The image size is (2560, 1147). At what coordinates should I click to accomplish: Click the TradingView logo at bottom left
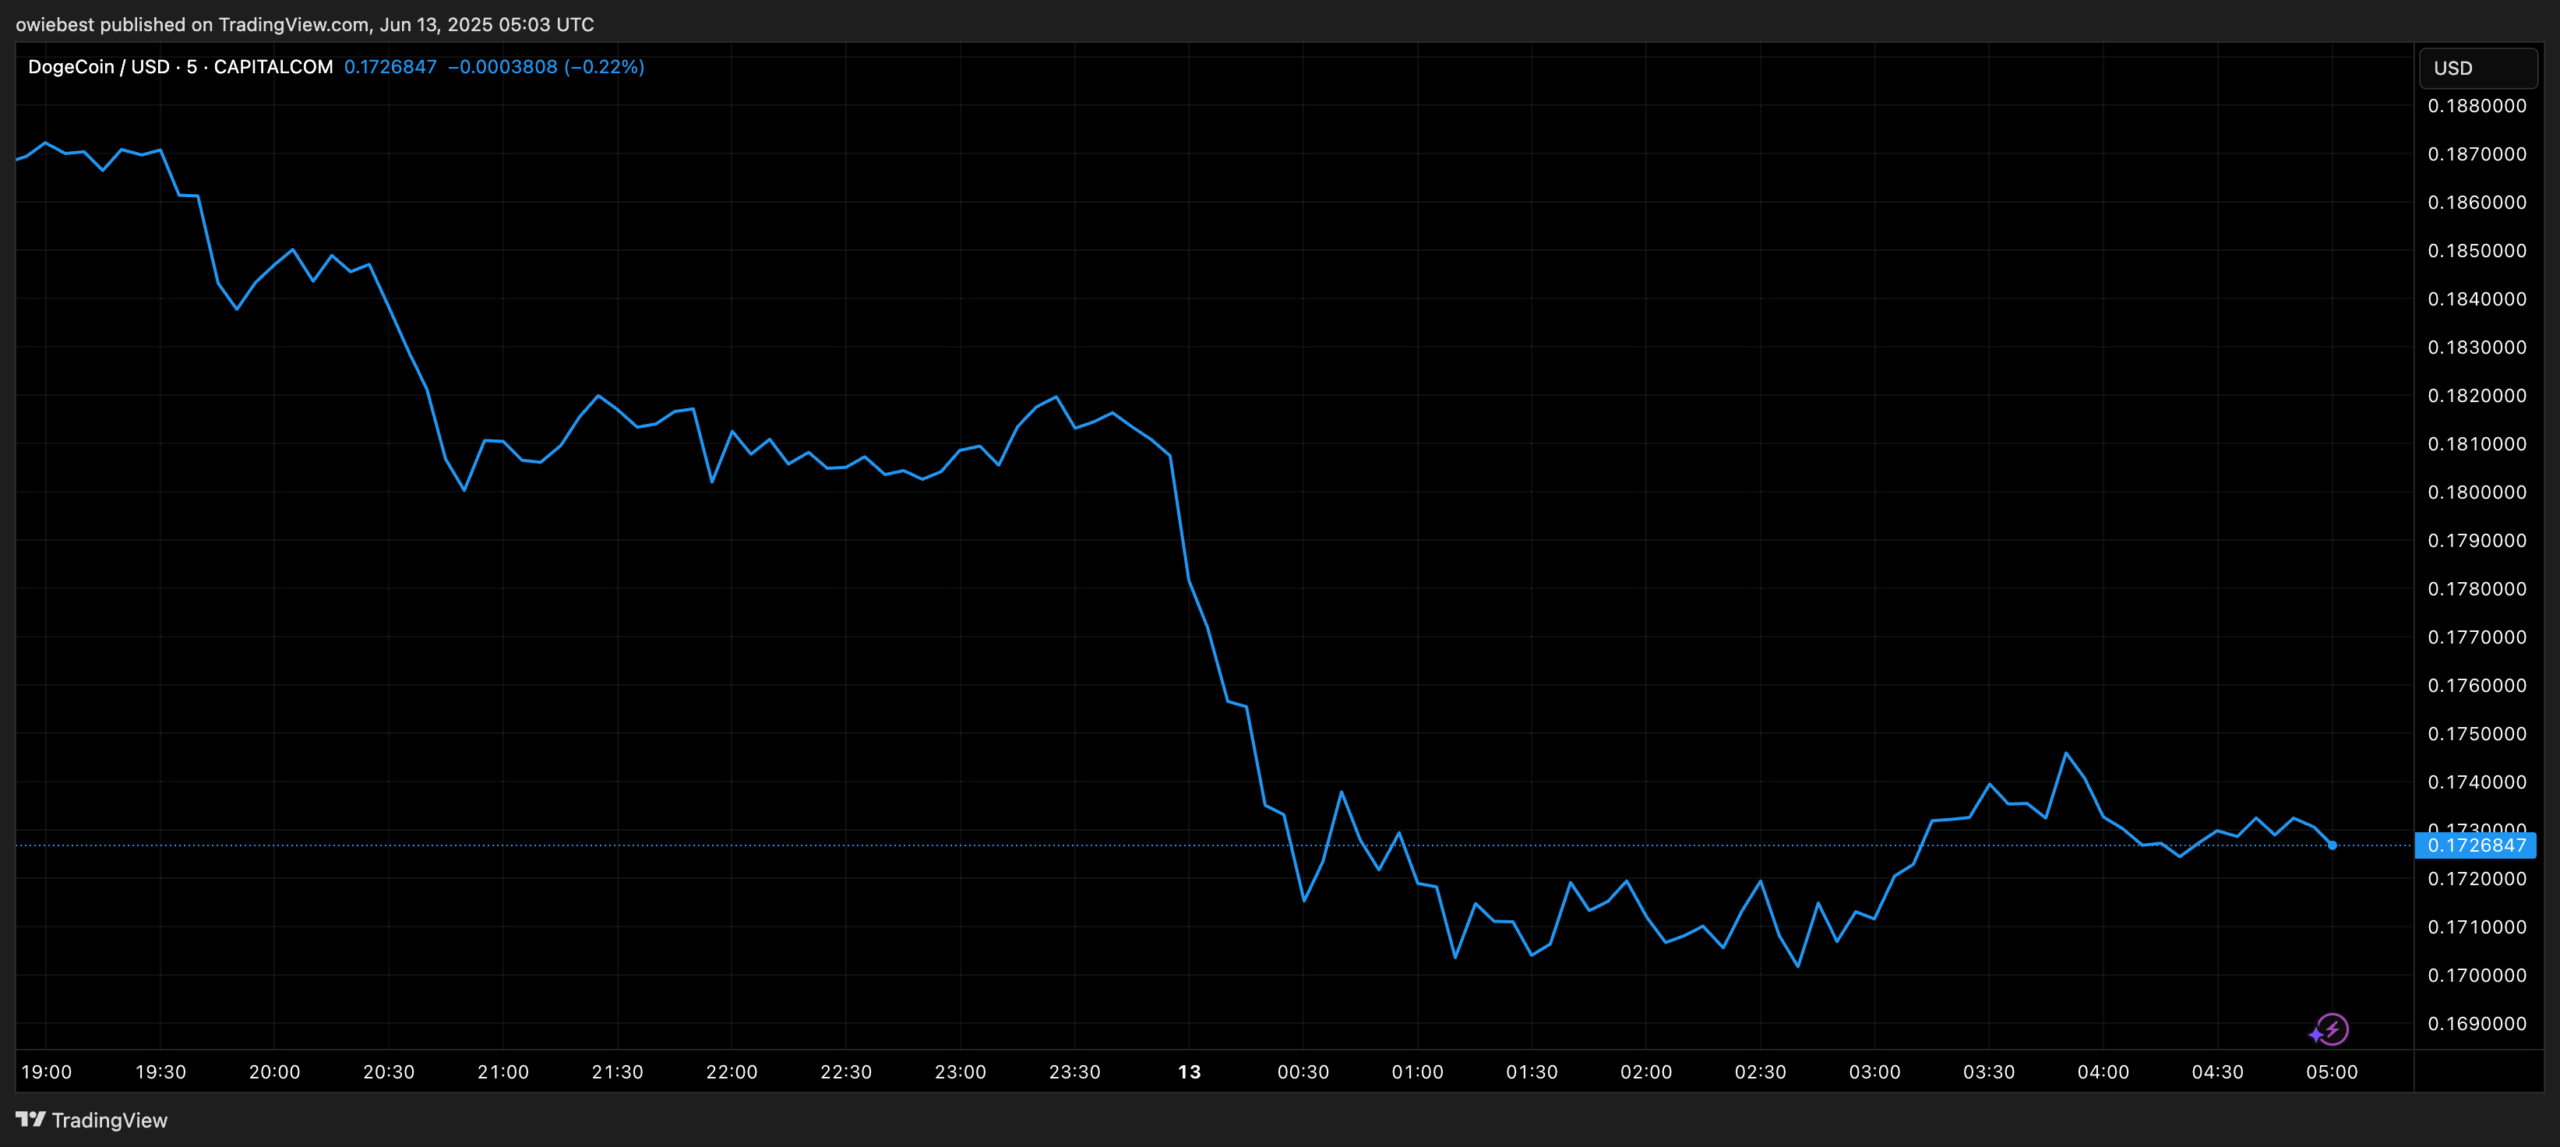click(92, 1120)
